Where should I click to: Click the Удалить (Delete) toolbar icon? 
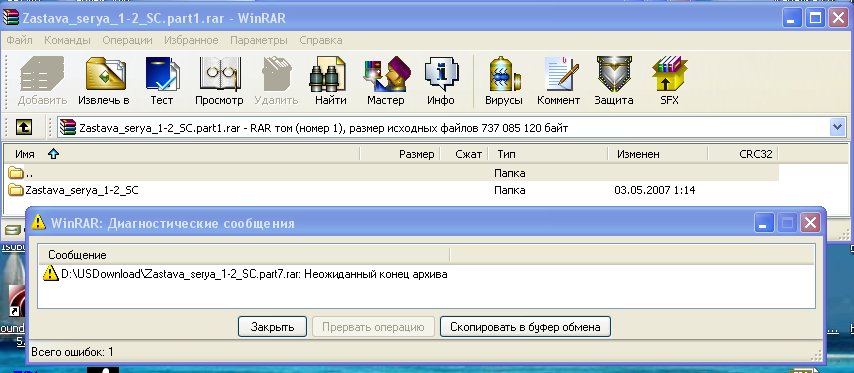point(277,74)
